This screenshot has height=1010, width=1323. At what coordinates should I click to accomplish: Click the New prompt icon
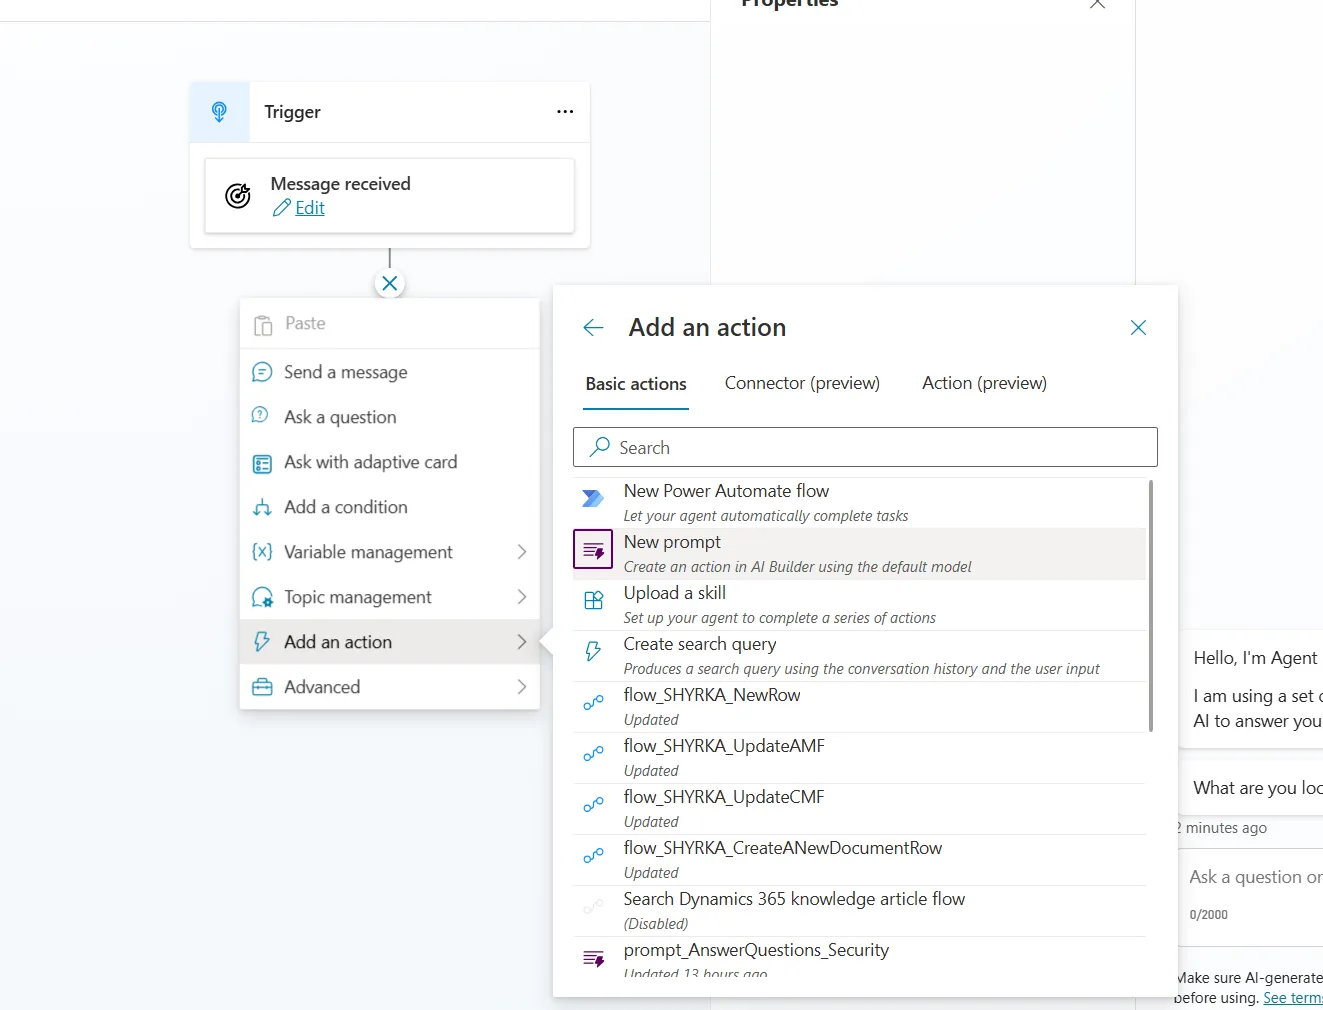coord(593,549)
